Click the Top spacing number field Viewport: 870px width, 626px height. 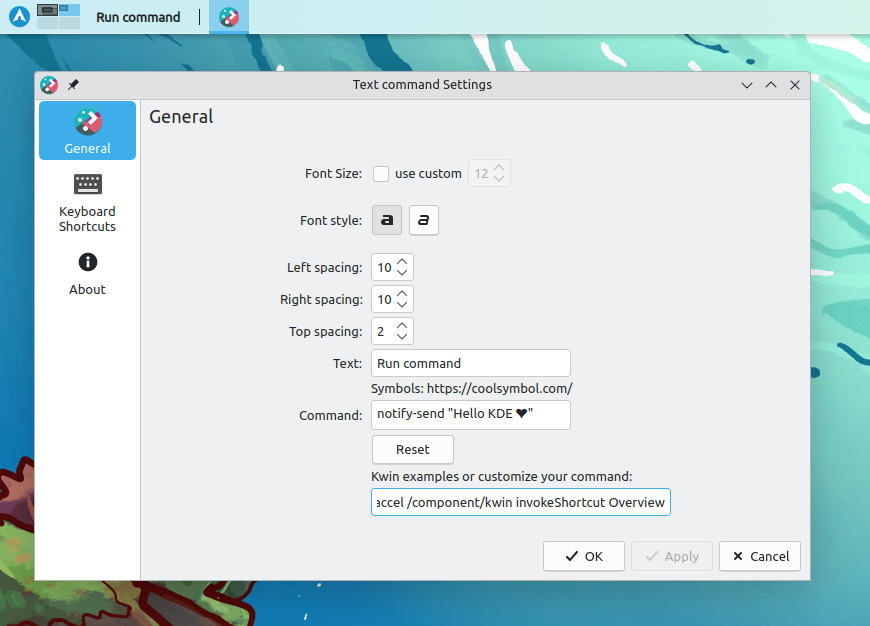point(384,331)
